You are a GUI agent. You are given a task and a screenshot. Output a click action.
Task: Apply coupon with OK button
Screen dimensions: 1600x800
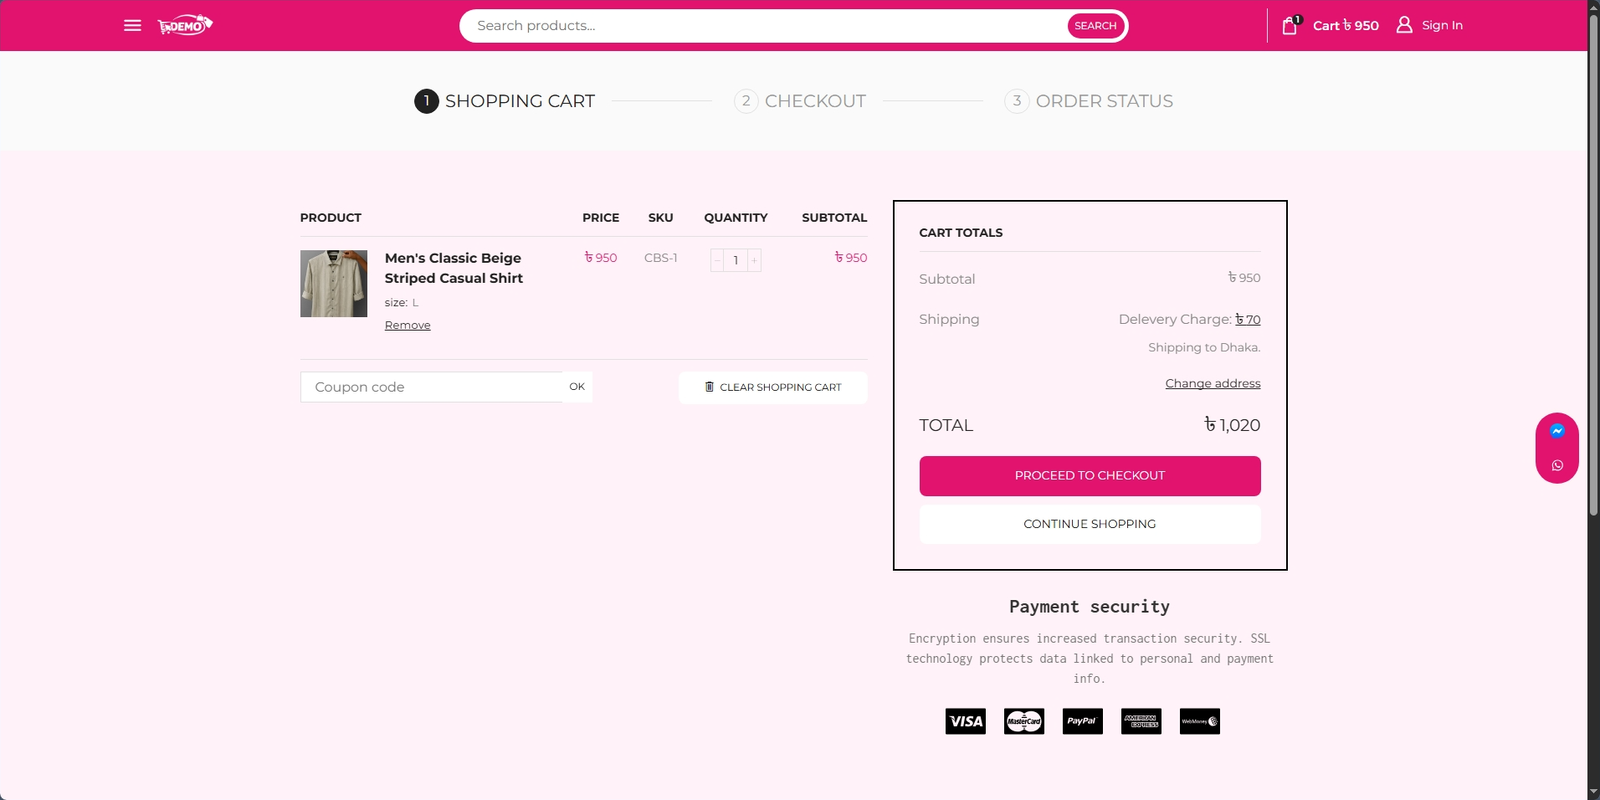point(577,387)
